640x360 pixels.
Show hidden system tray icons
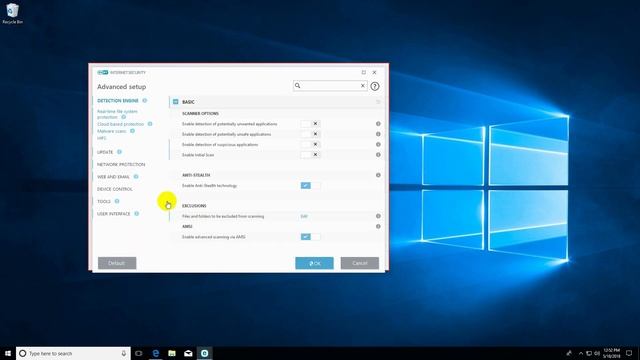click(581, 353)
